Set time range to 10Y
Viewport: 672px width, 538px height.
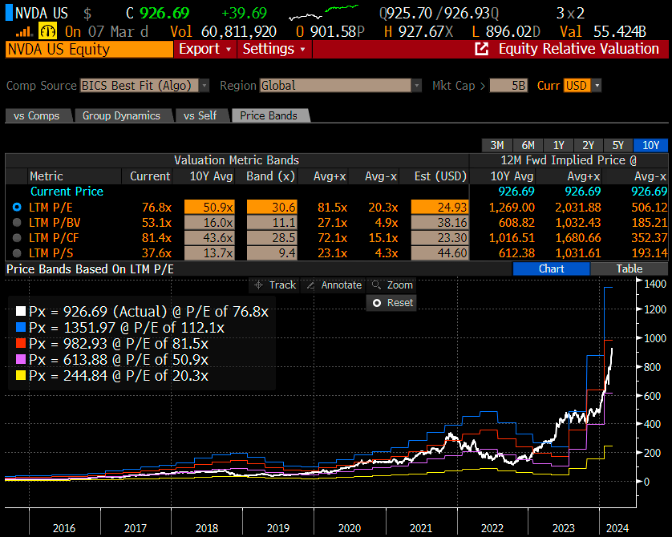coord(651,145)
